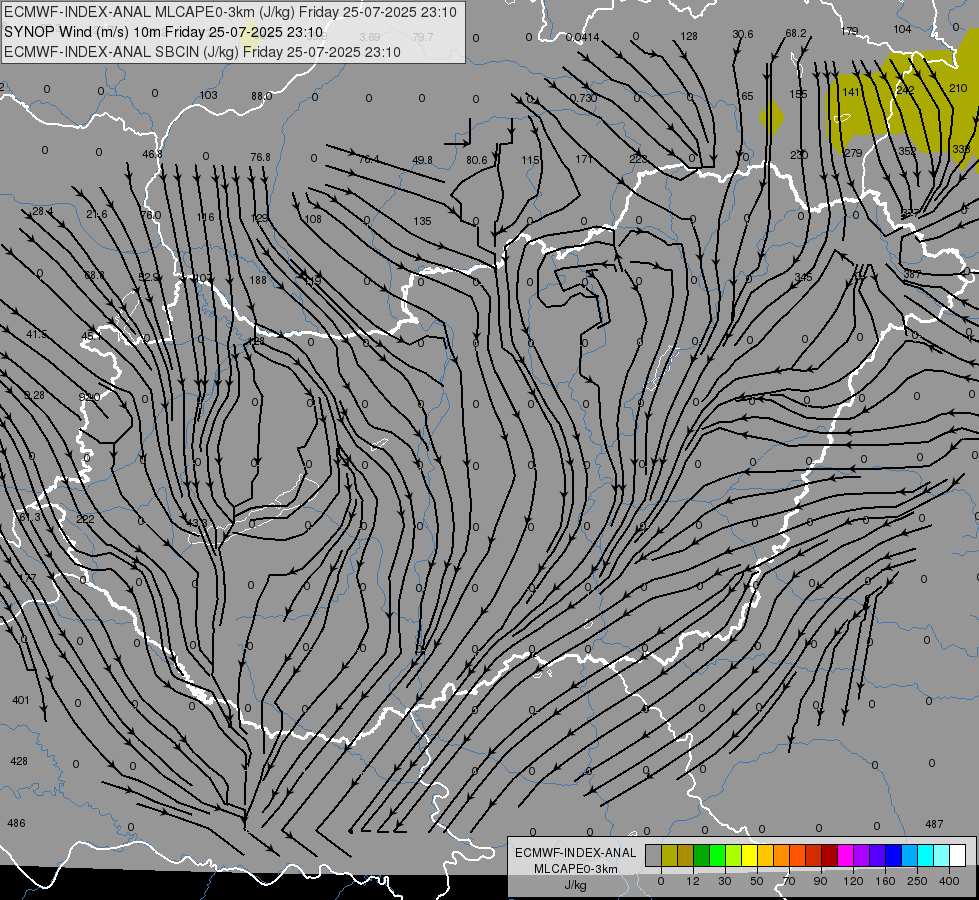Pick the cyan legend swatch above 250
The width and height of the screenshot is (979, 900).
click(926, 856)
